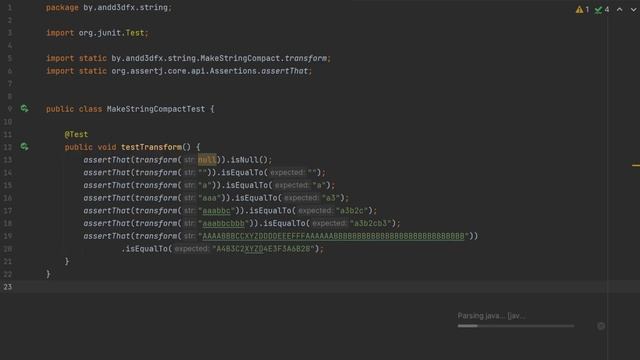
Task: Run MakeStringCompactTest class gutter icon
Action: (24, 109)
